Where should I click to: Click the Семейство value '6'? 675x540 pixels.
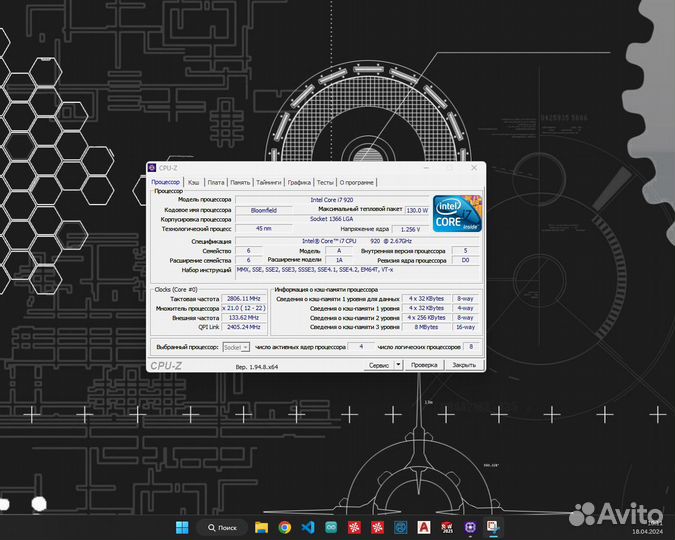(x=248, y=251)
